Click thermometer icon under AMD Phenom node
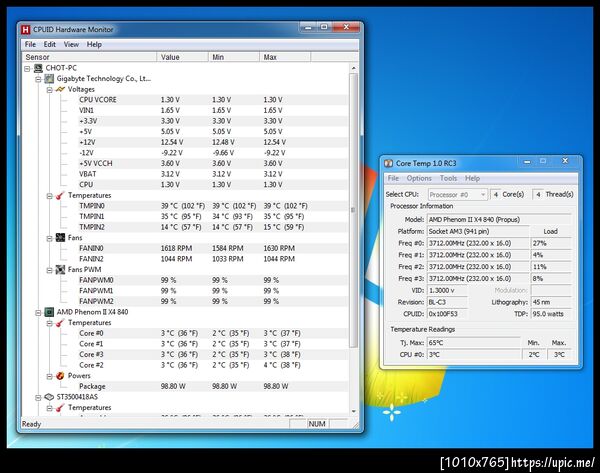The width and height of the screenshot is (600, 473). pos(60,323)
